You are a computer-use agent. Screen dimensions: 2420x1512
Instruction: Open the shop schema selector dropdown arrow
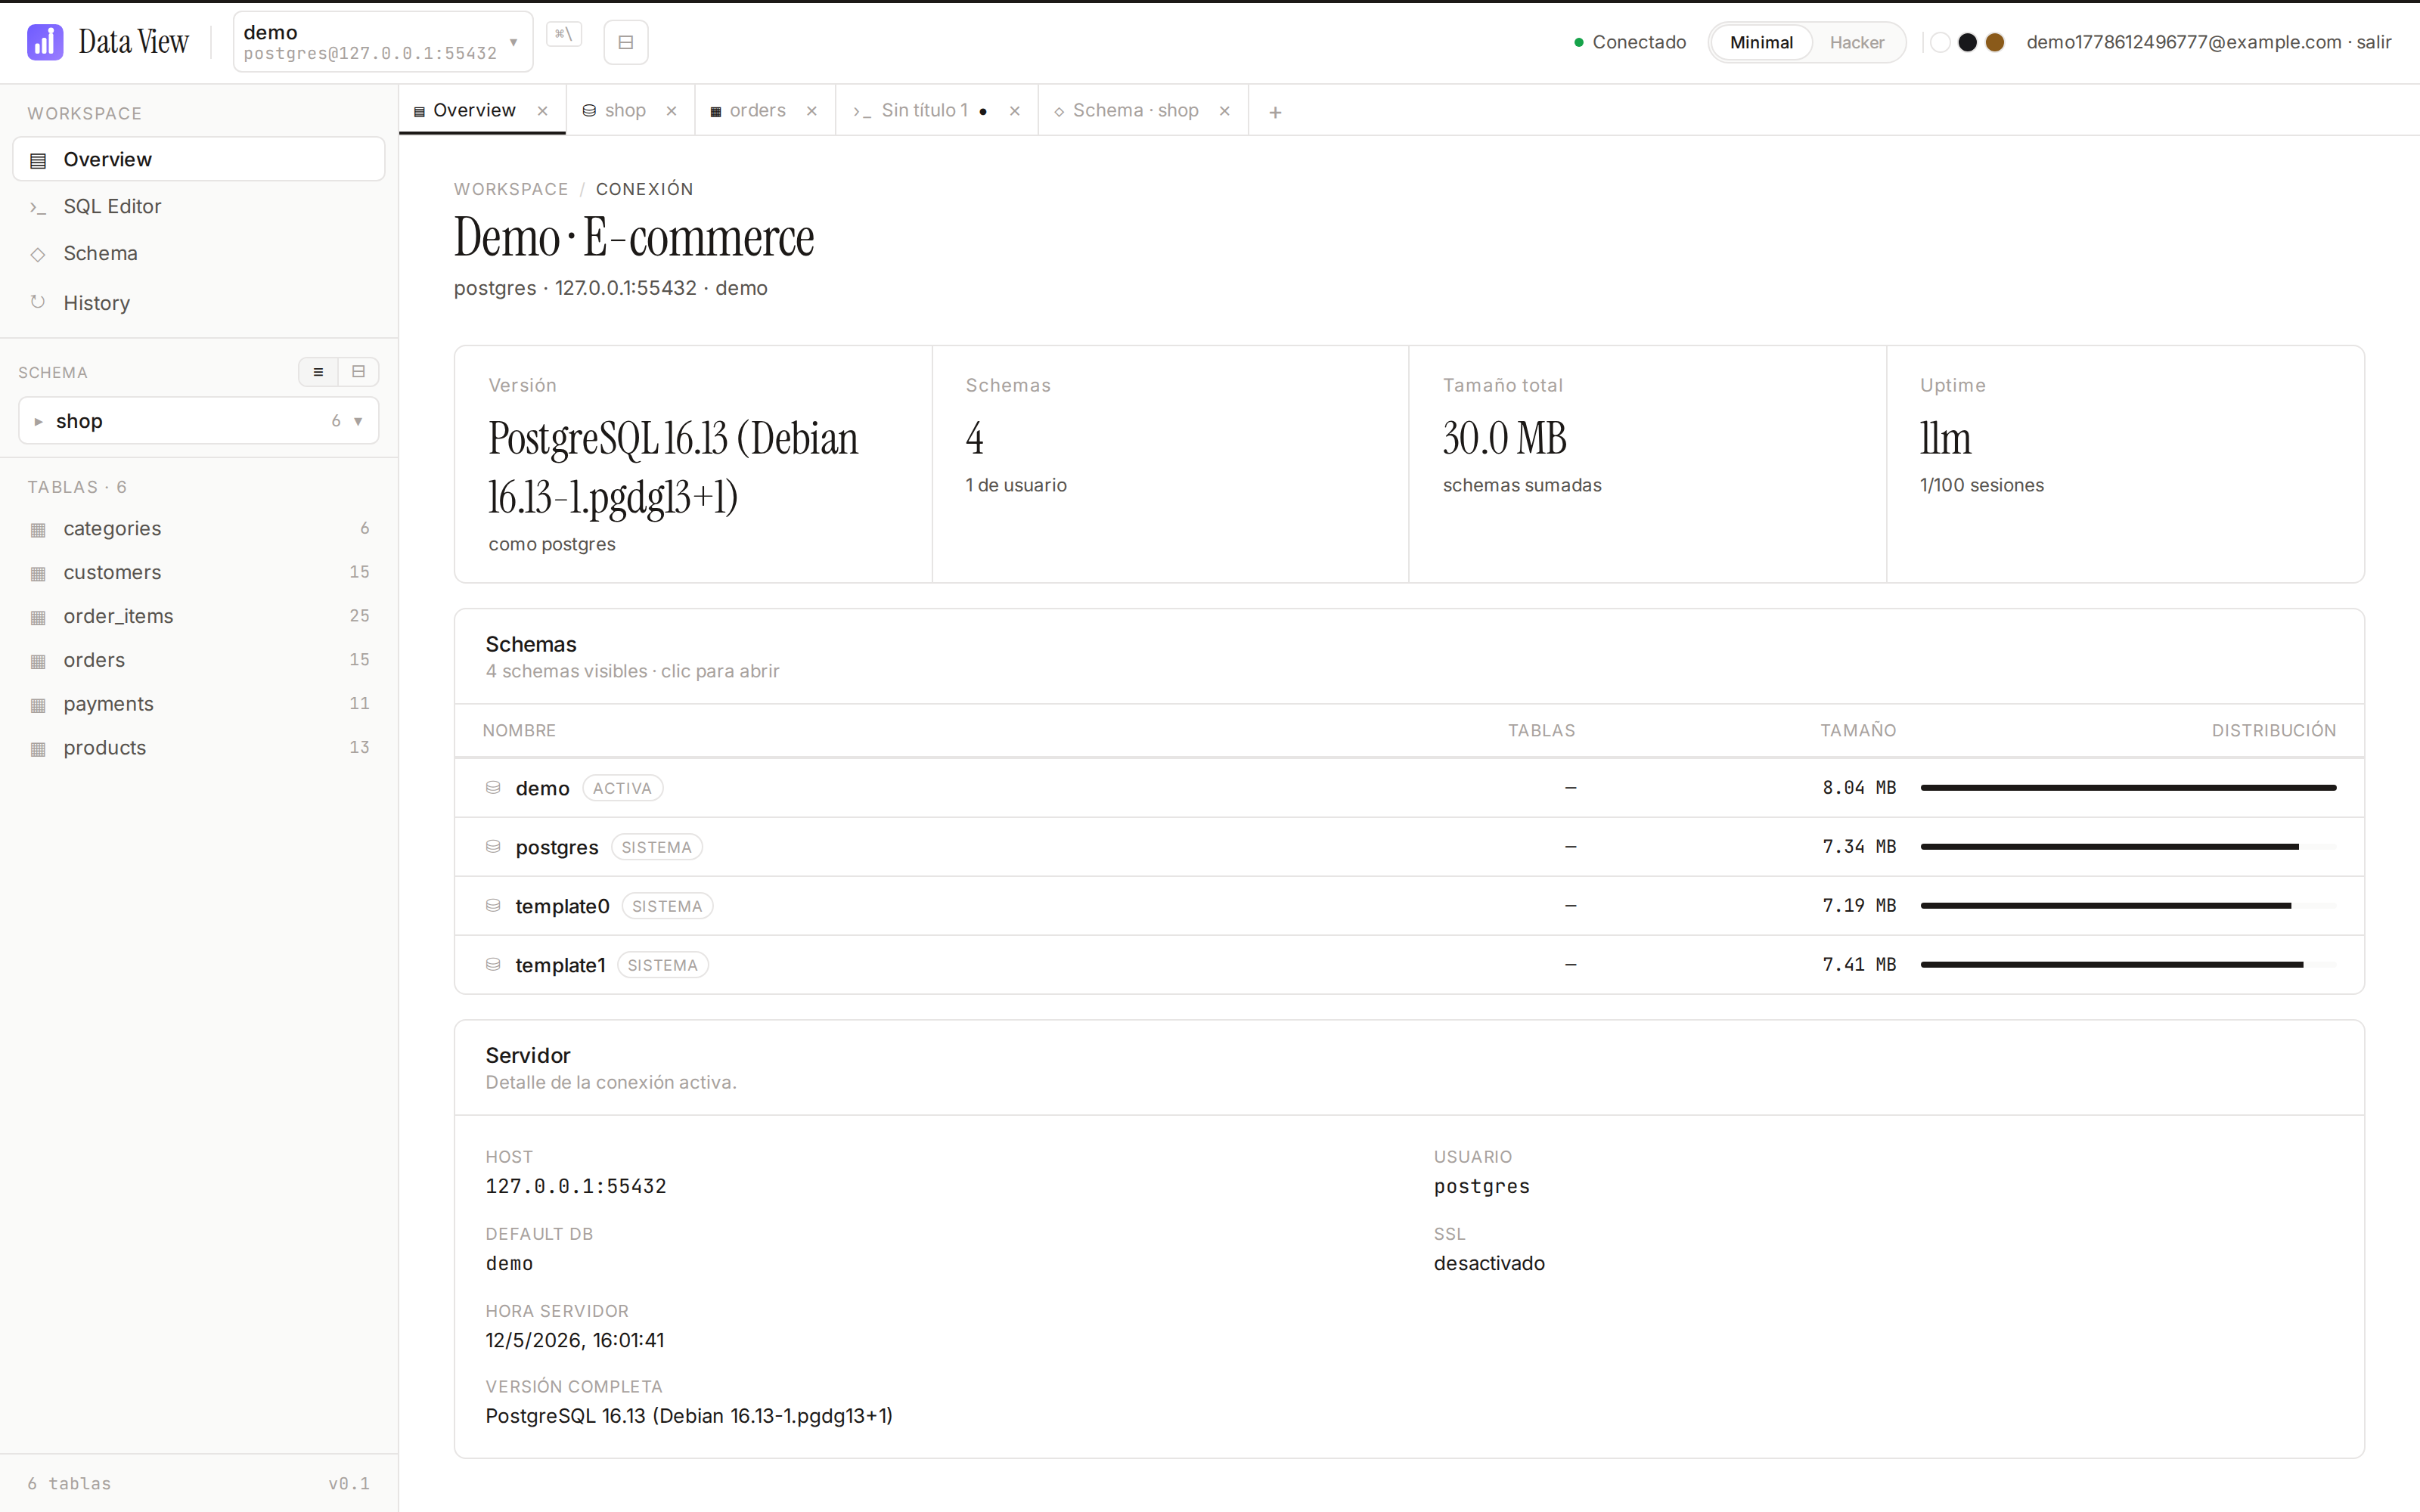click(x=358, y=421)
